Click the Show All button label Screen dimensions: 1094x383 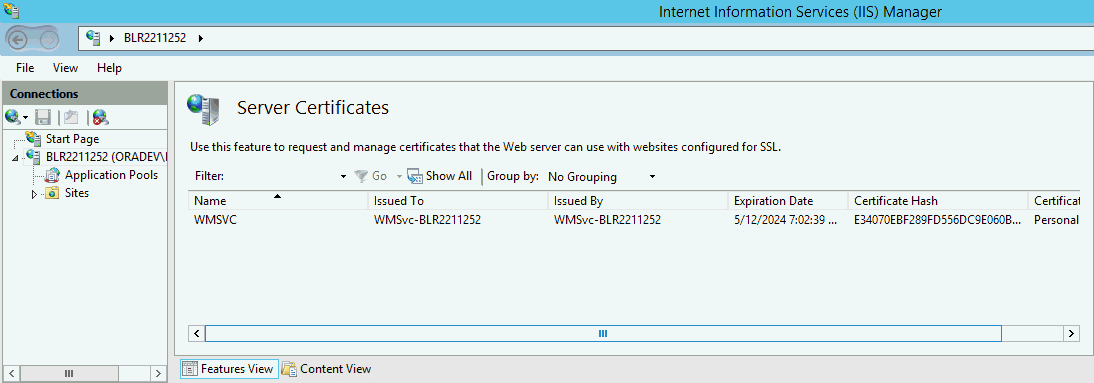(x=449, y=176)
